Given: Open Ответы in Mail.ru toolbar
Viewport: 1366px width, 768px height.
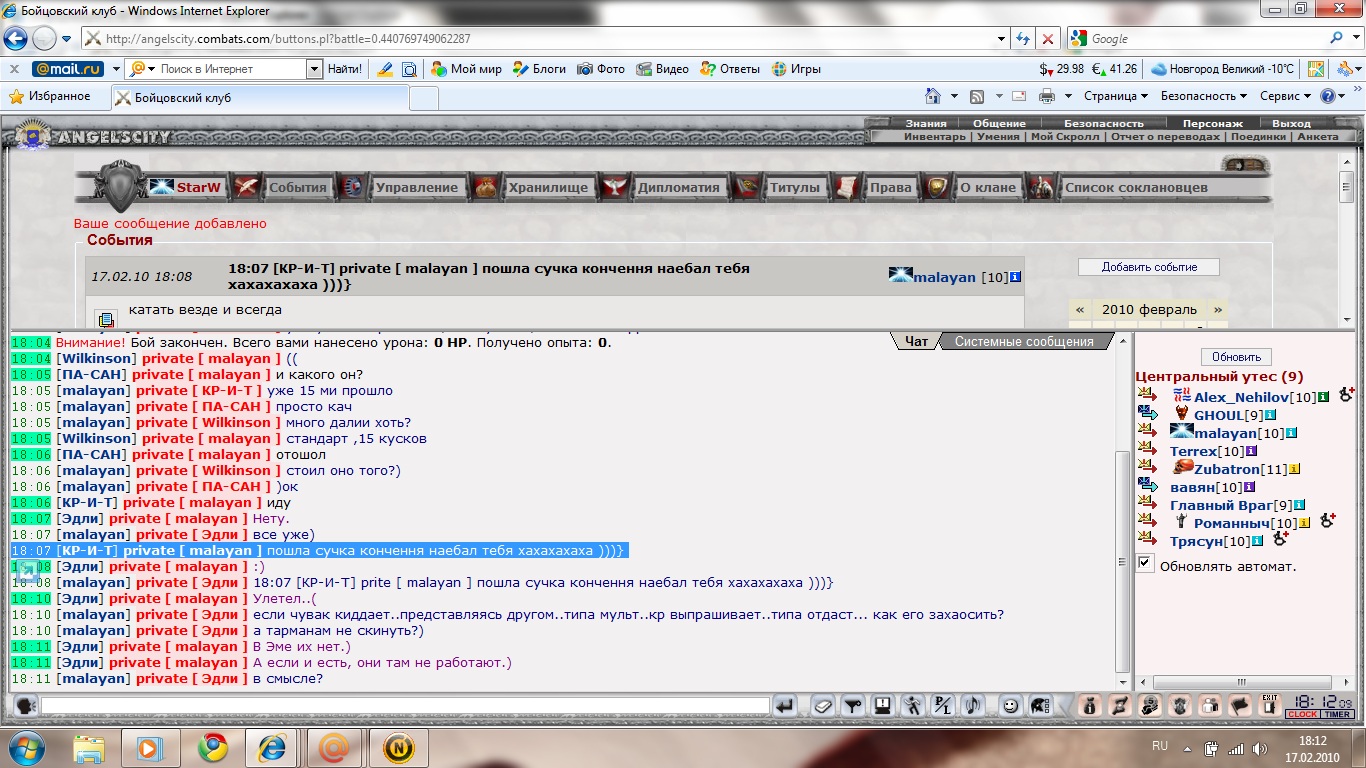Looking at the screenshot, I should 730,69.
